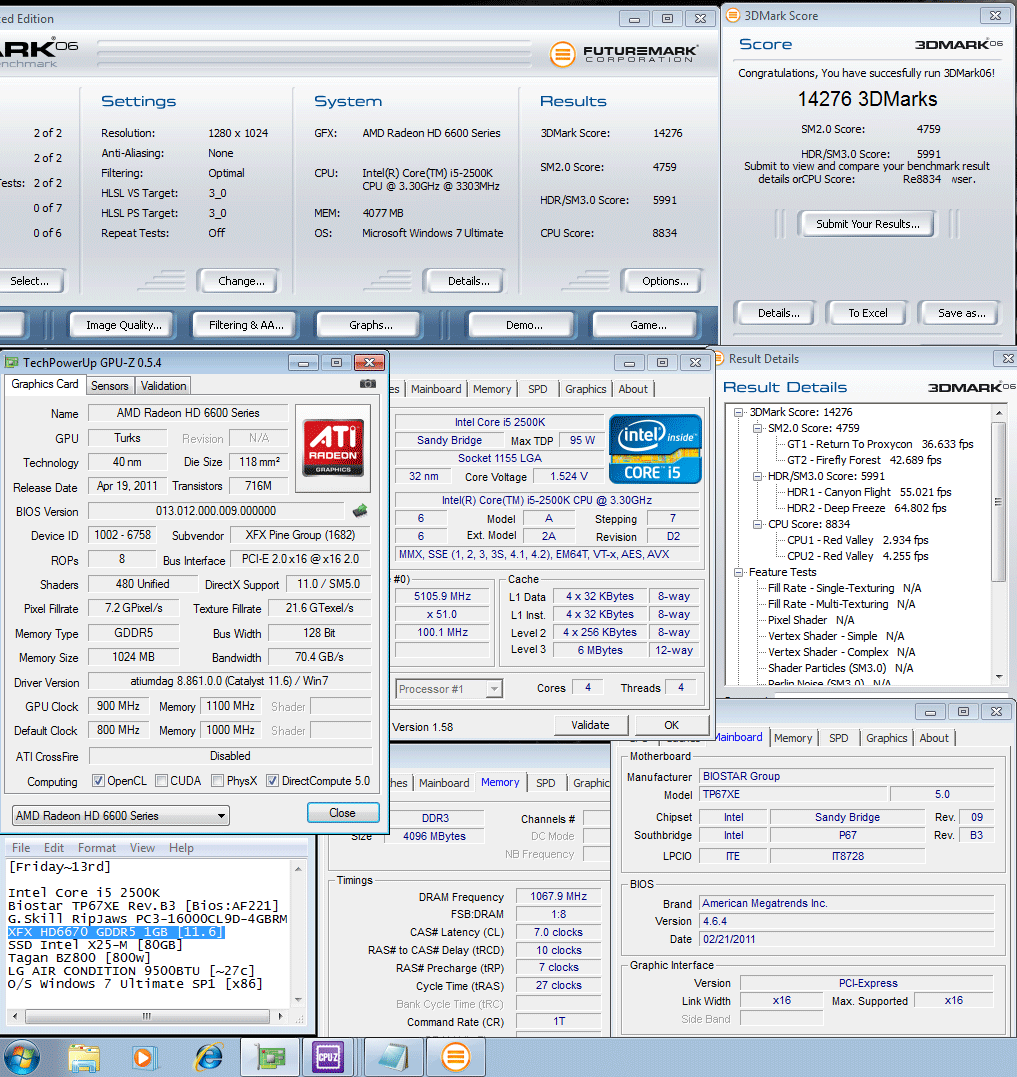The height and width of the screenshot is (1077, 1017).
Task: Click the BIOS save chip icon in GPU-Z
Action: point(360,510)
